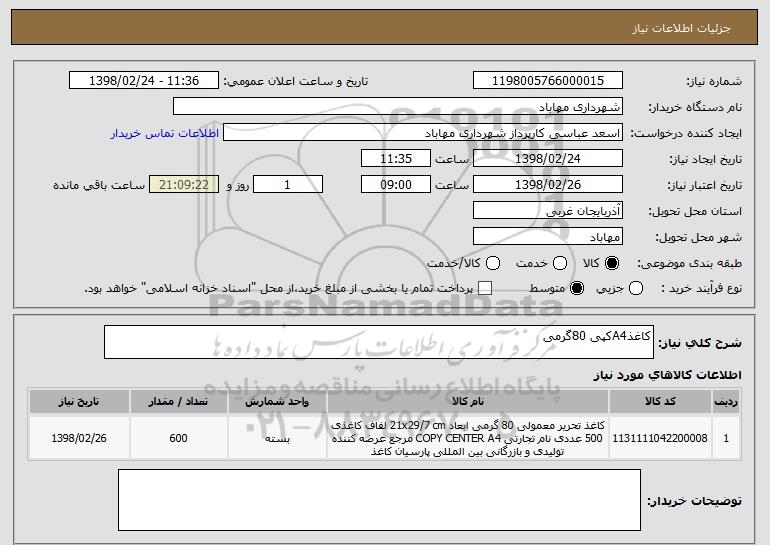The height and width of the screenshot is (545, 770).
Task: Click the واحد شمارش column header
Action: 277,402
